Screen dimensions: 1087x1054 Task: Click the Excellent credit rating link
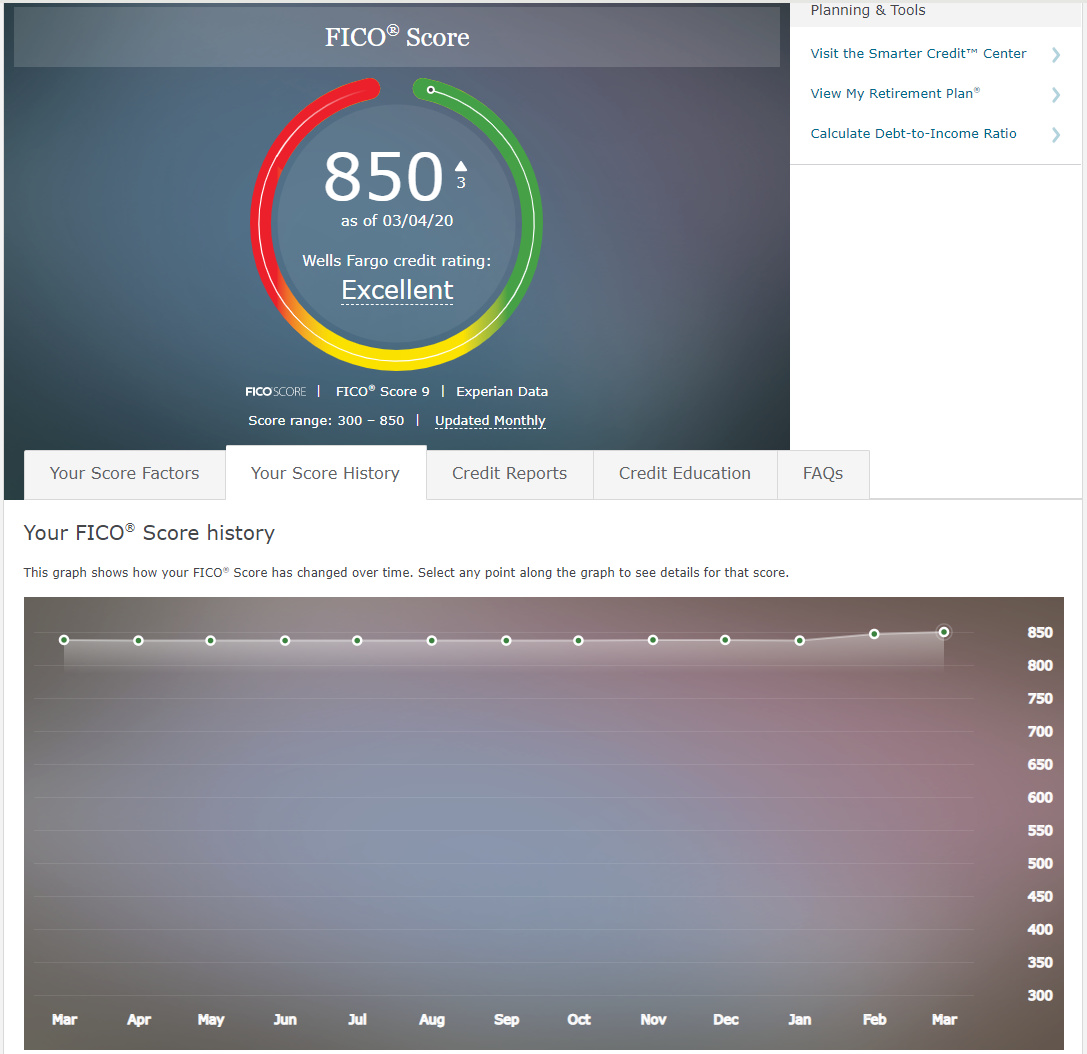(397, 290)
